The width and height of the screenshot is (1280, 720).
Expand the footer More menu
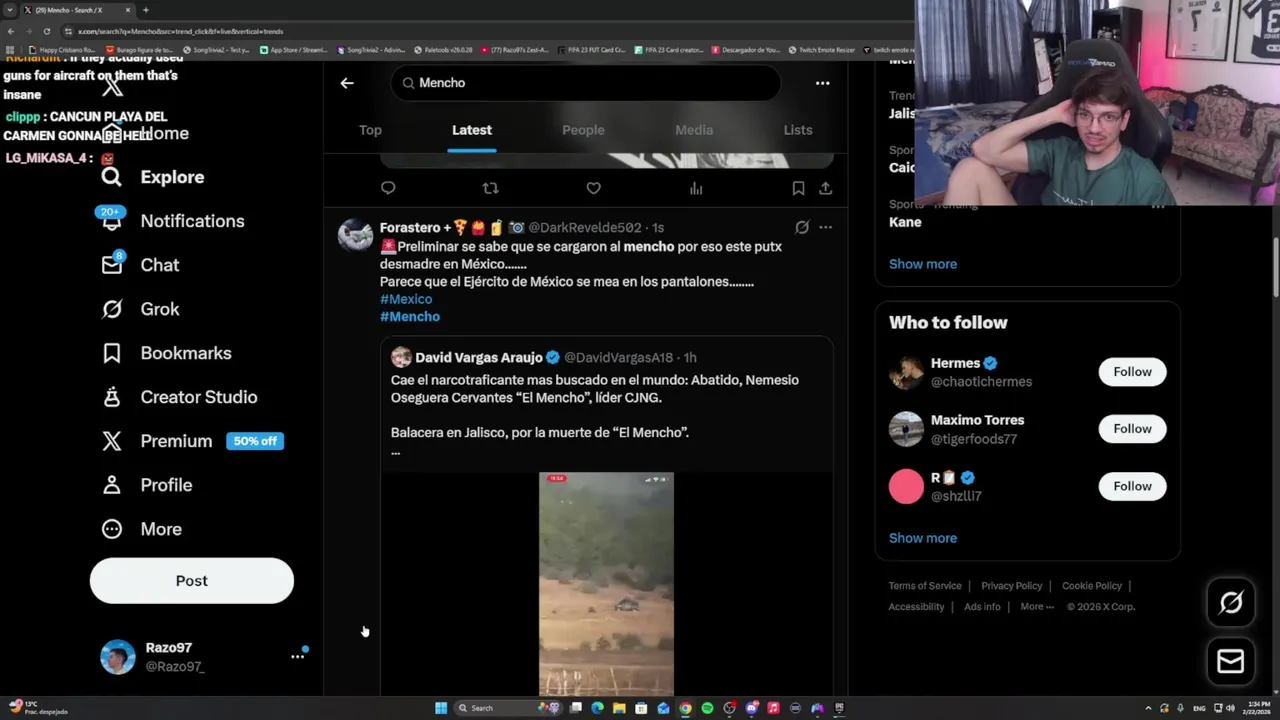pos(1037,607)
